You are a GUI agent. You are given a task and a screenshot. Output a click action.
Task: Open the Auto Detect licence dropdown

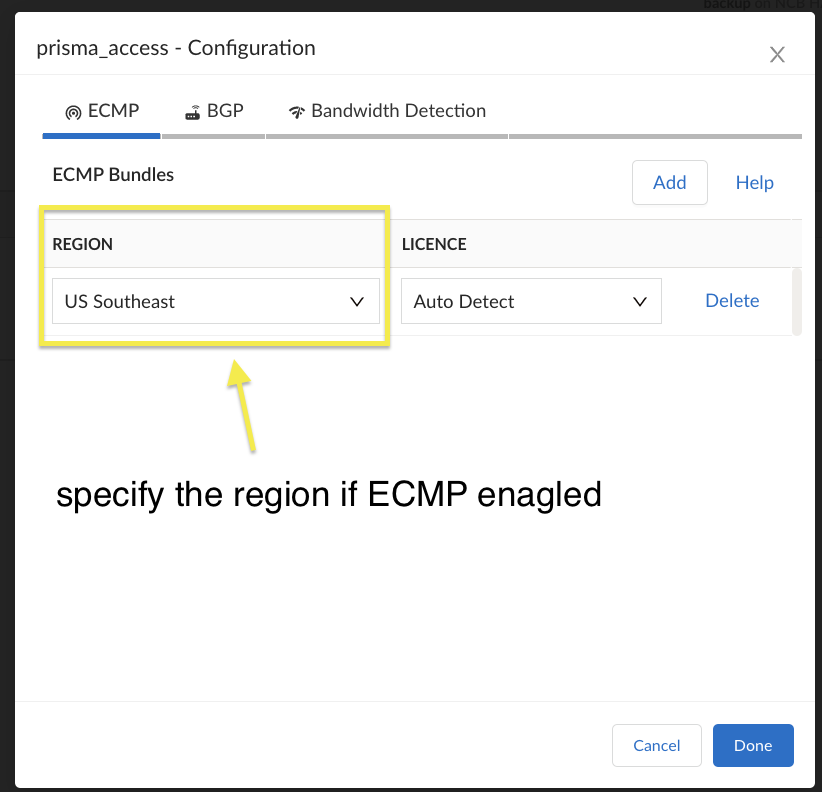coord(530,300)
